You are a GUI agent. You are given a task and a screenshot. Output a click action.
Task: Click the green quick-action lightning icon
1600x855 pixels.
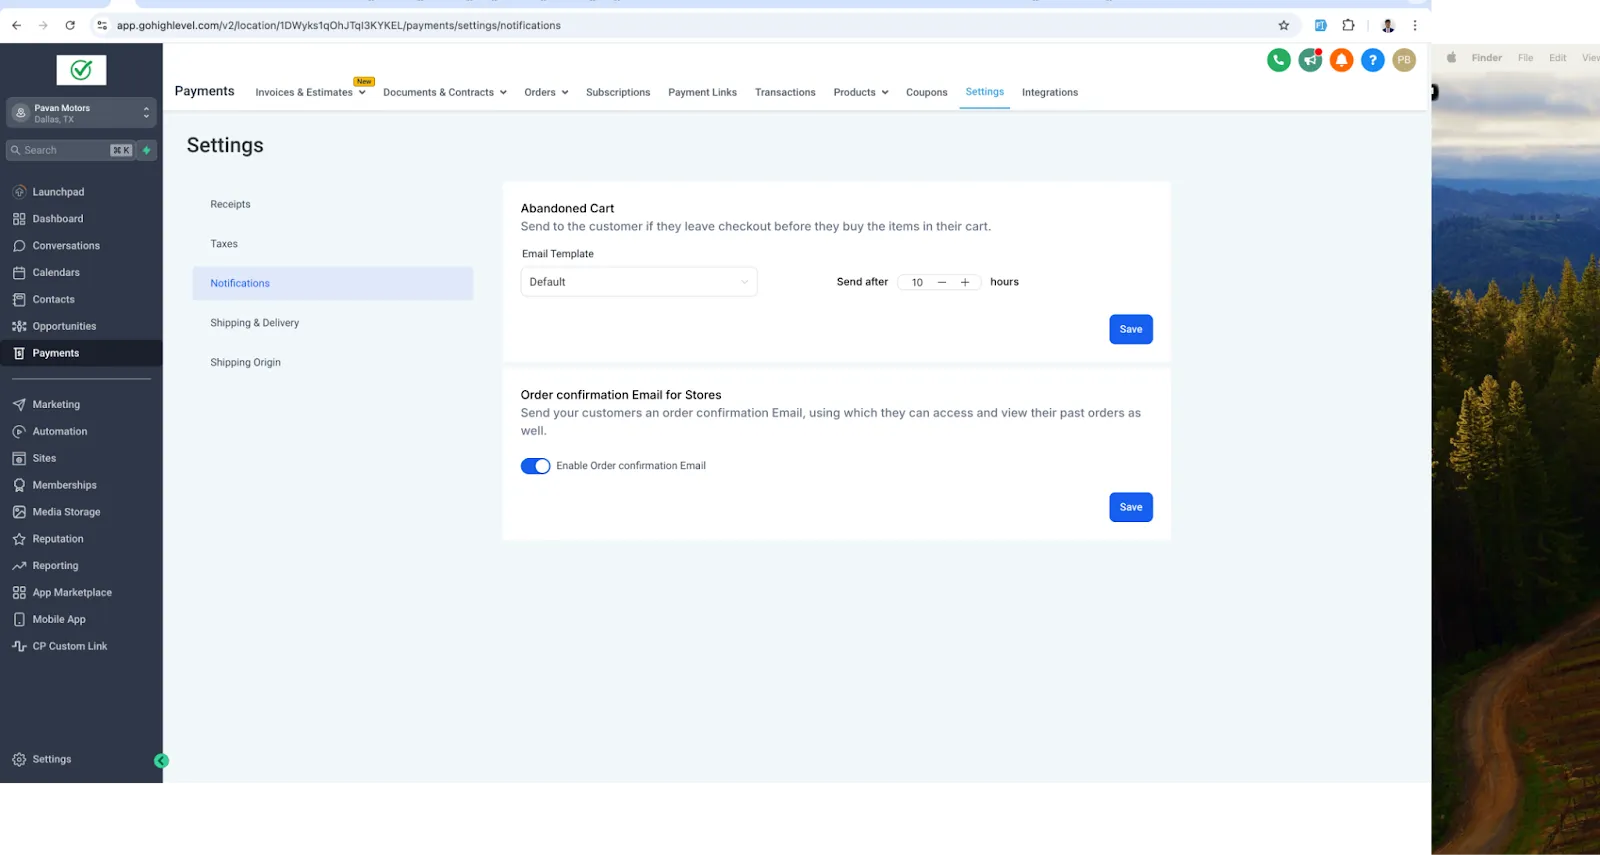[147, 150]
